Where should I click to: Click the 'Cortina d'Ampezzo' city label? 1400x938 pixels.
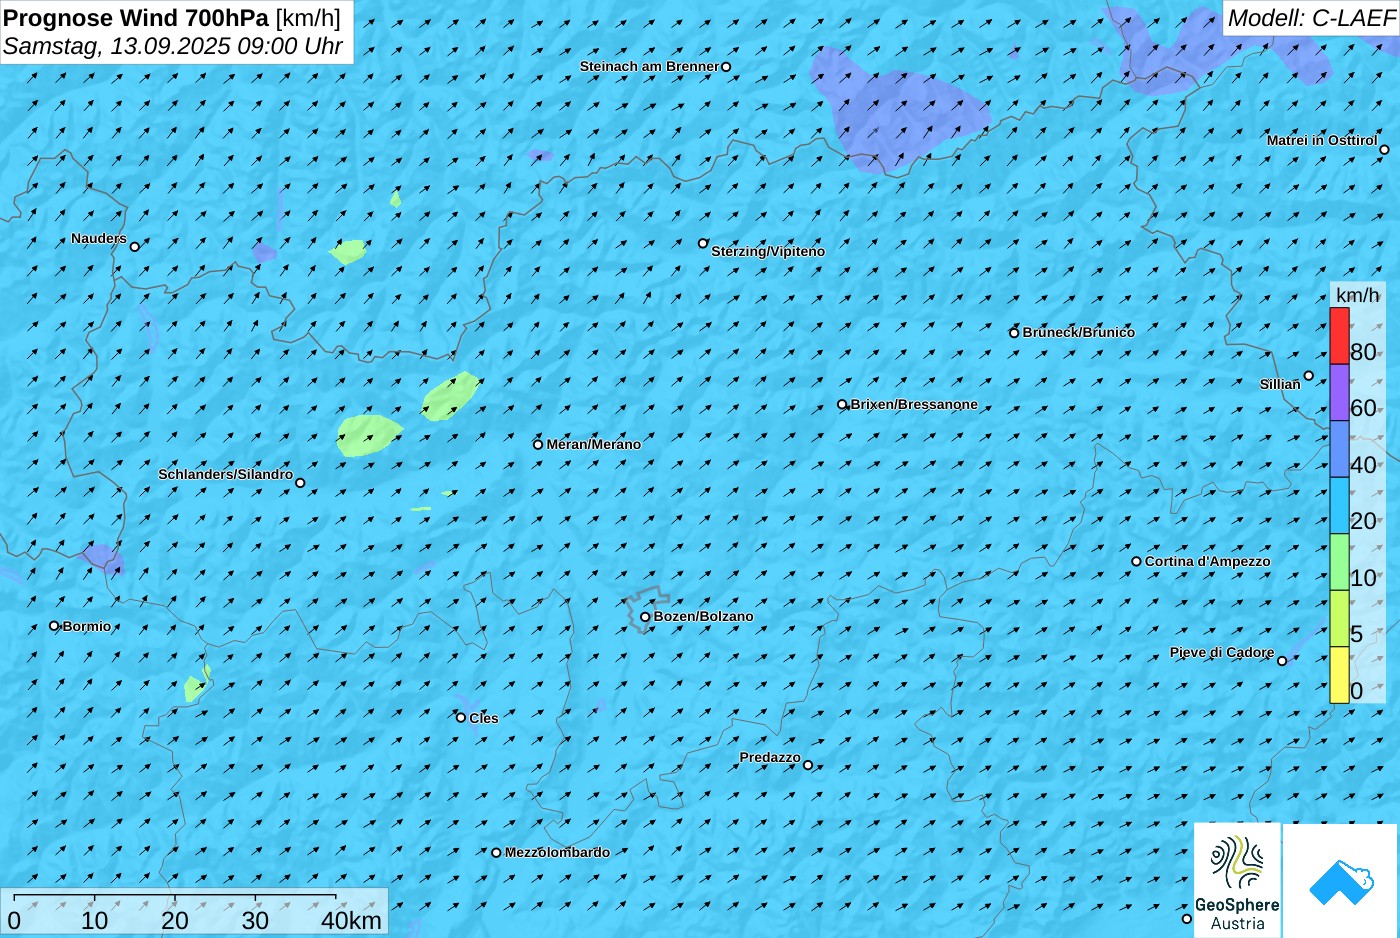[x=1208, y=562]
